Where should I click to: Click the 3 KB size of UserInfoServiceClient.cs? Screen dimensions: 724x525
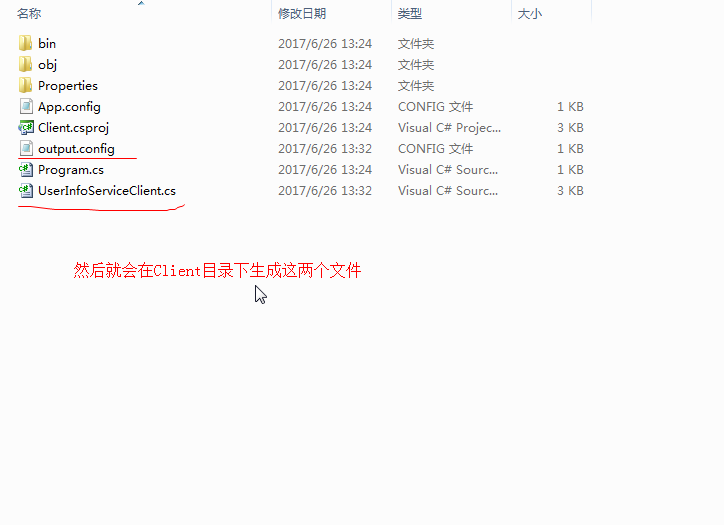[x=570, y=191]
